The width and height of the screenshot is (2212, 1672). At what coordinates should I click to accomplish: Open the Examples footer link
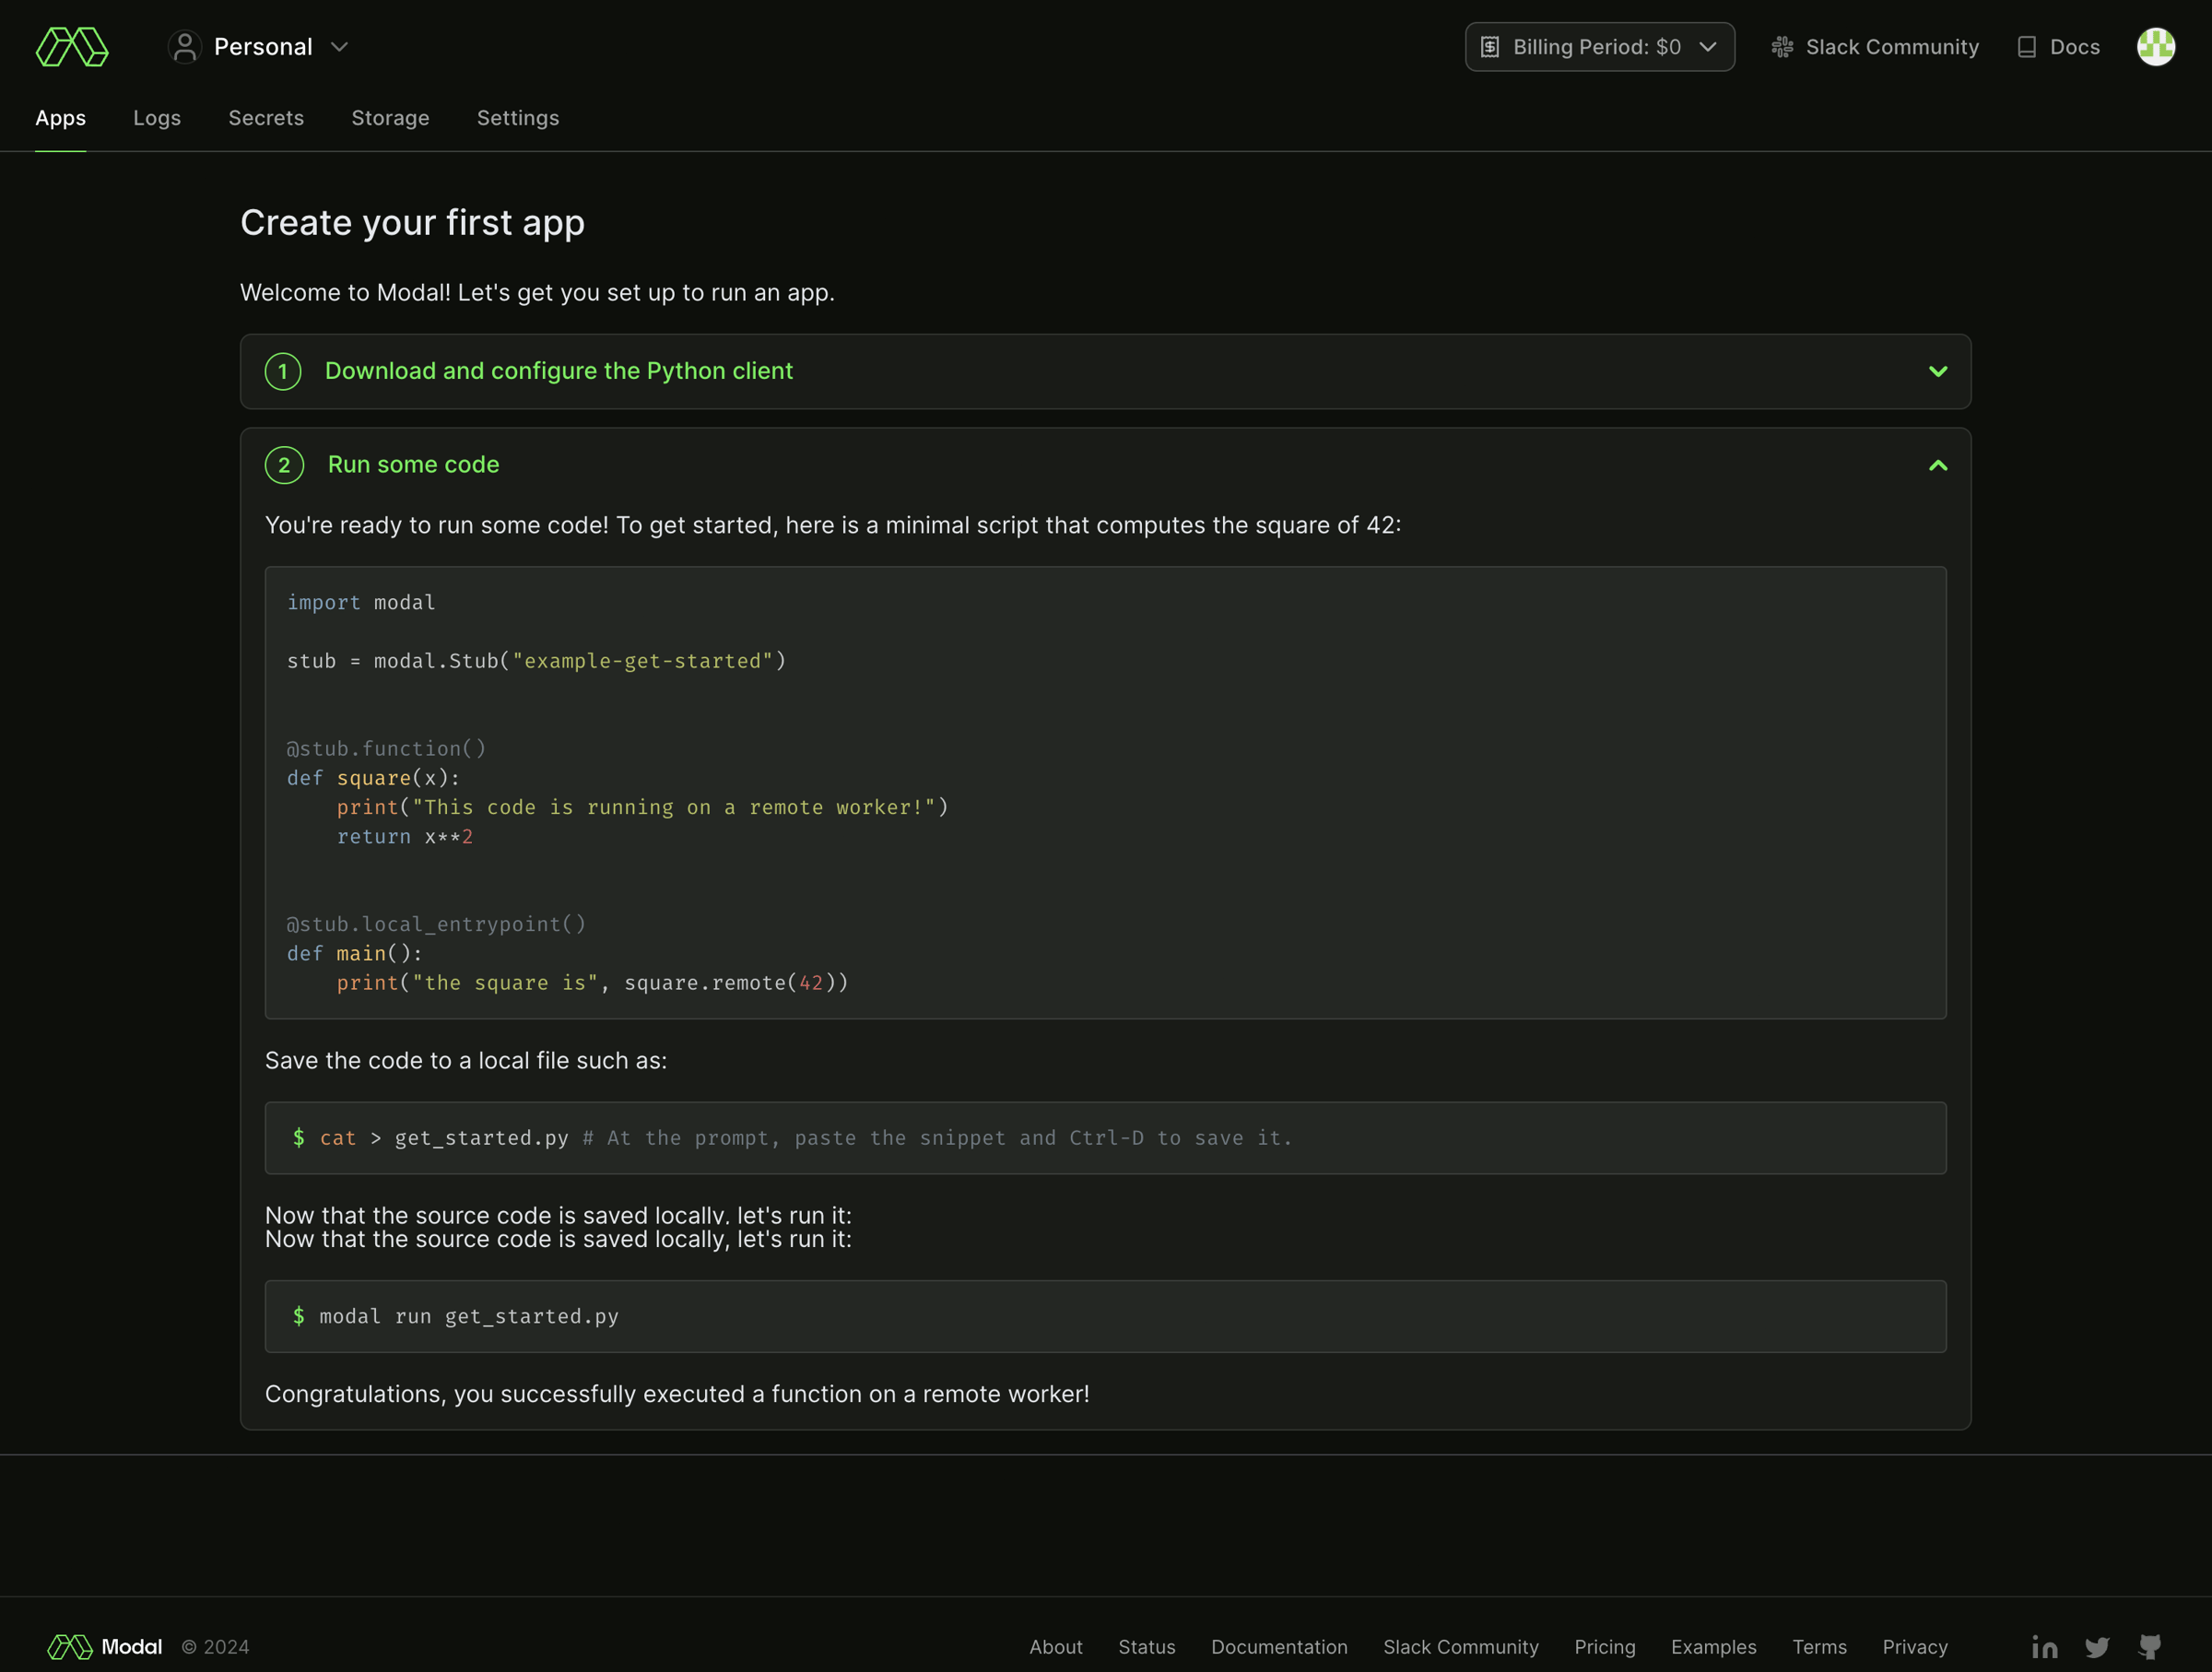click(1713, 1646)
